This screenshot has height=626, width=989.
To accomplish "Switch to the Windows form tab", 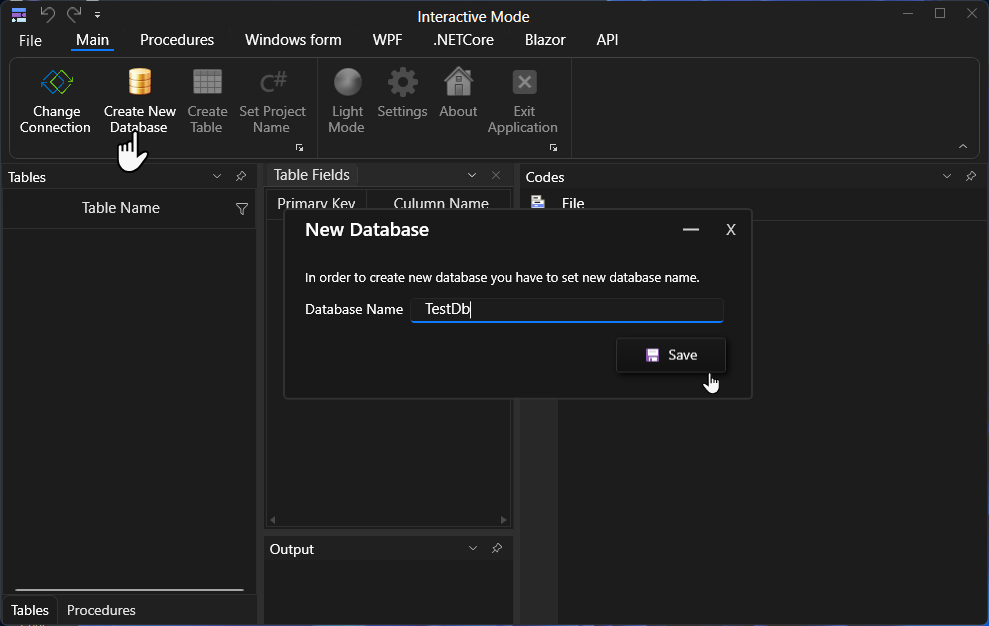I will 293,40.
